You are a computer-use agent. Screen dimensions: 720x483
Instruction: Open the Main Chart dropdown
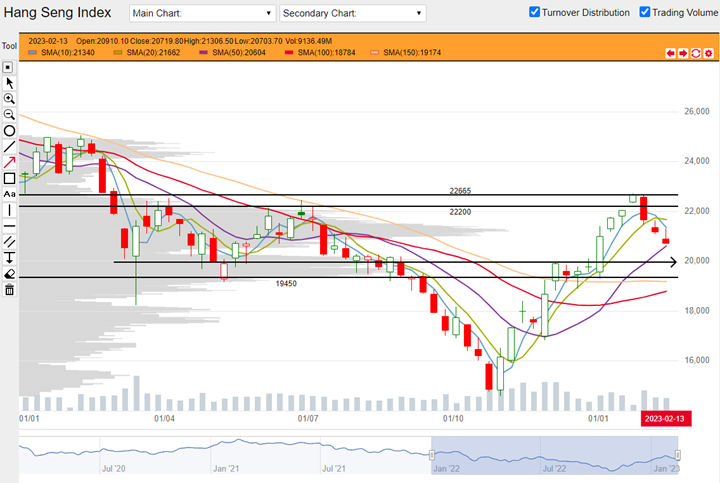click(202, 13)
